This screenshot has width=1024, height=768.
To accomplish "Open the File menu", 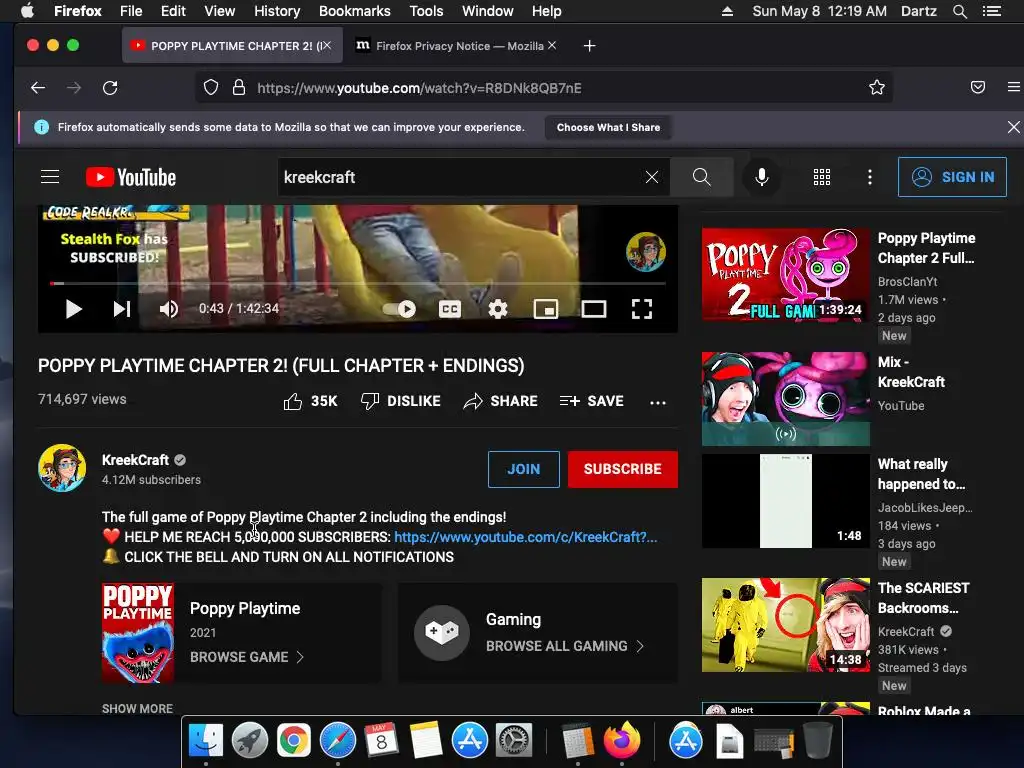I will pyautogui.click(x=131, y=11).
